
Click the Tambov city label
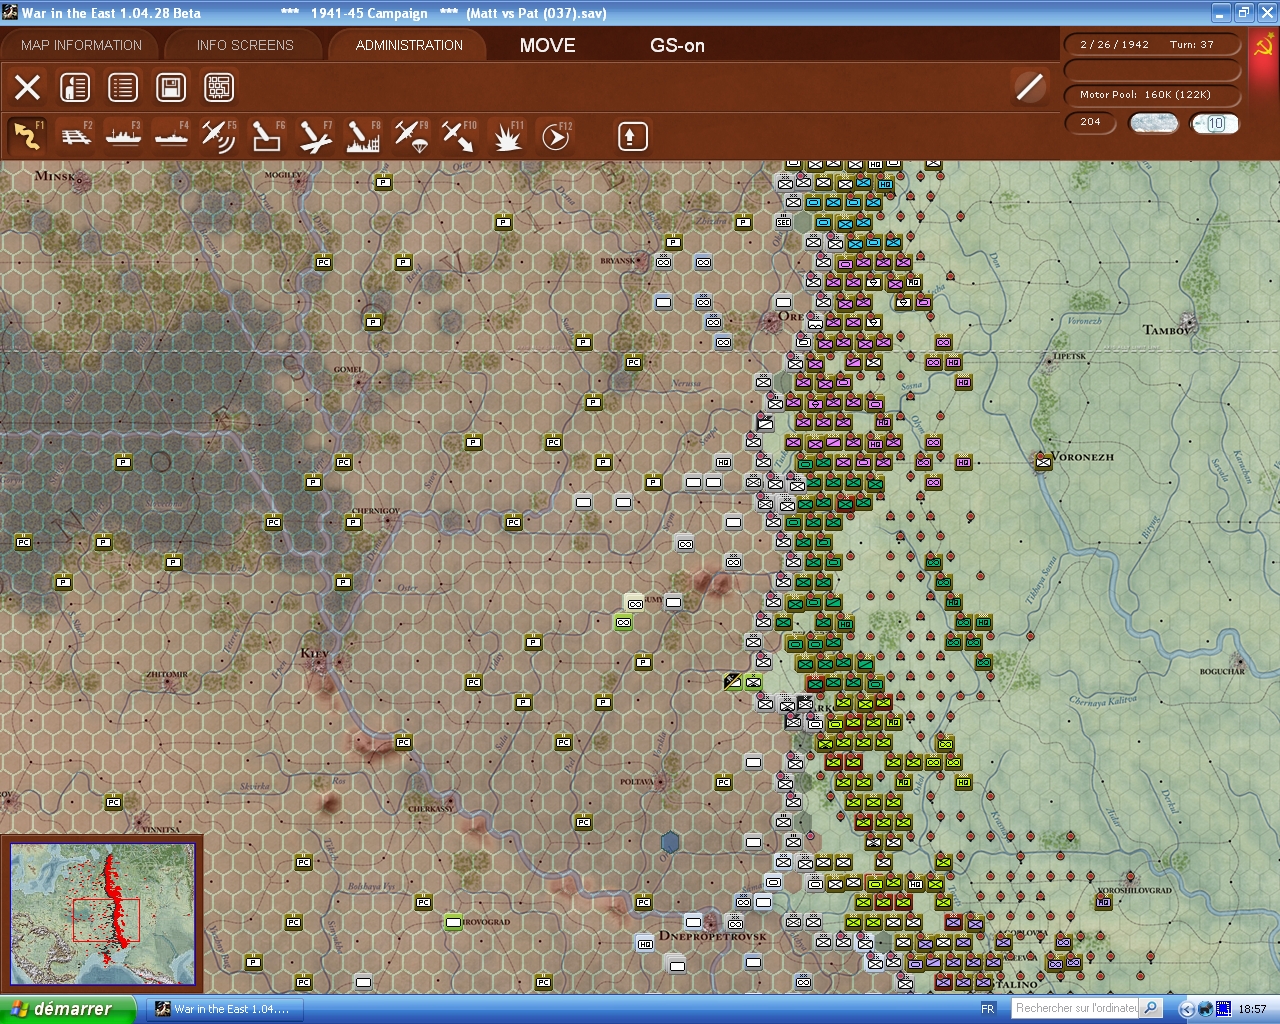[x=1167, y=329]
